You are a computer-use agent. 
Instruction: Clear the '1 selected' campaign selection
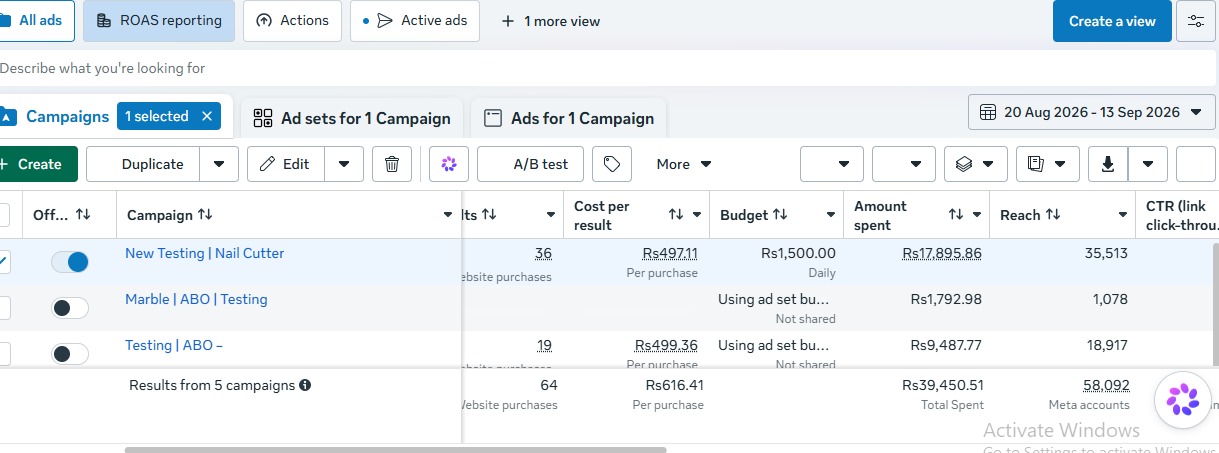(x=206, y=116)
